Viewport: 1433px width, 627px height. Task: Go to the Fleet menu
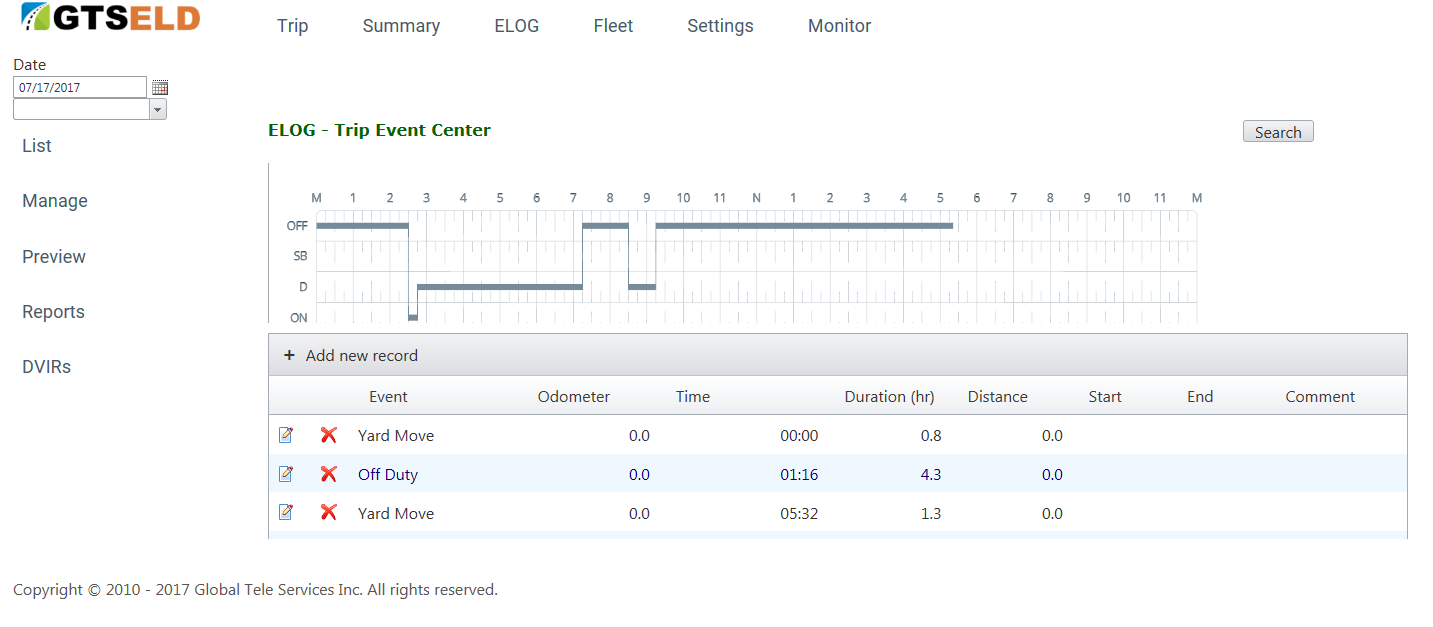click(x=613, y=26)
